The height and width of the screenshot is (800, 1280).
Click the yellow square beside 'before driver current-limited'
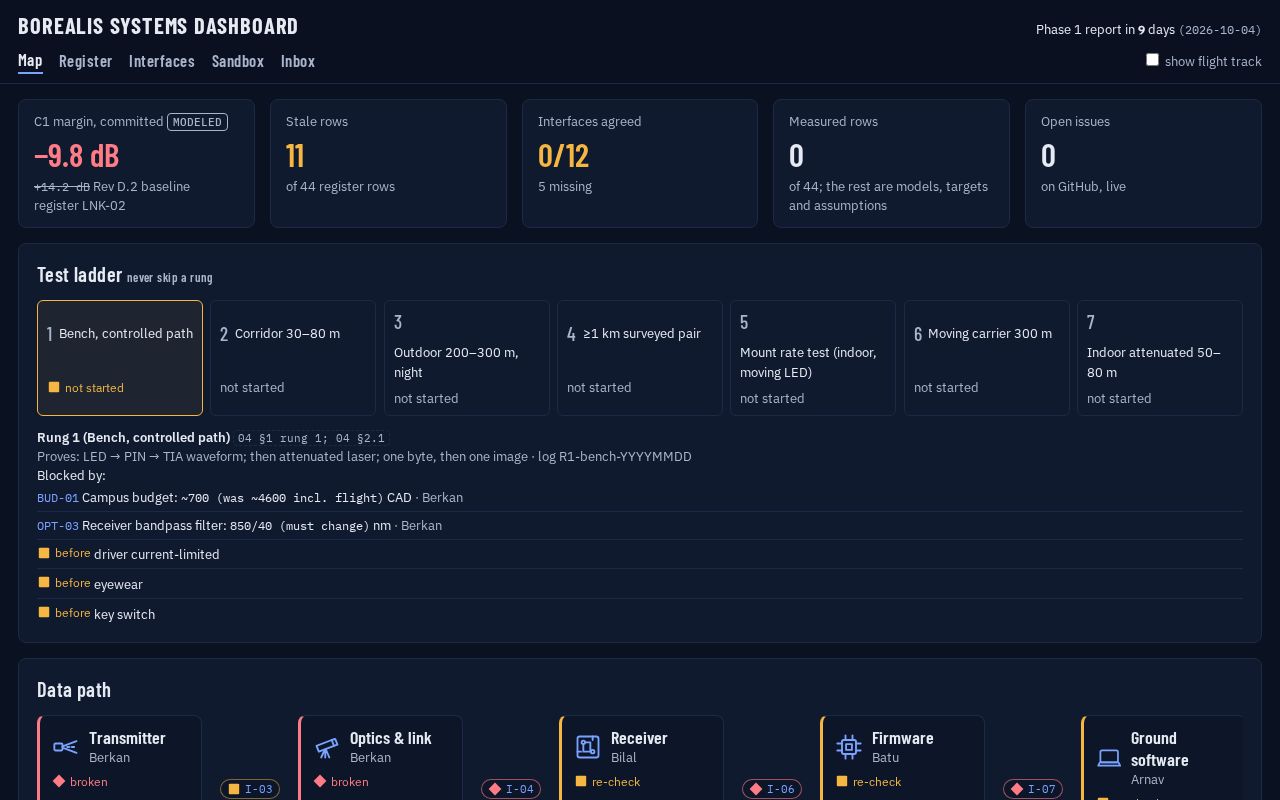(44, 553)
